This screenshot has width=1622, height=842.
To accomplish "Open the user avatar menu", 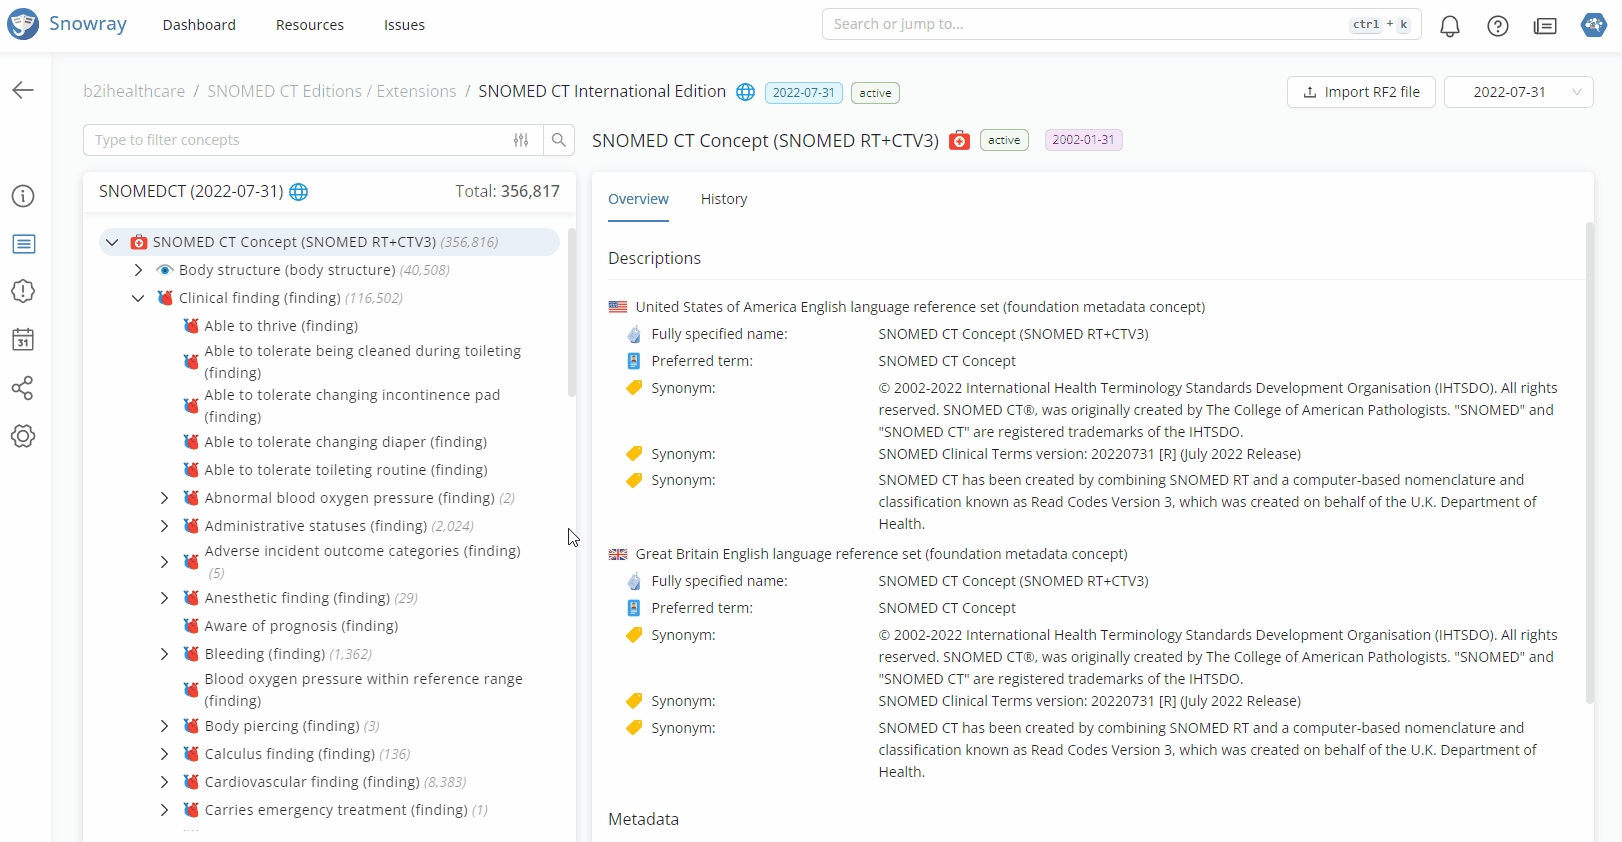I will (x=1593, y=25).
